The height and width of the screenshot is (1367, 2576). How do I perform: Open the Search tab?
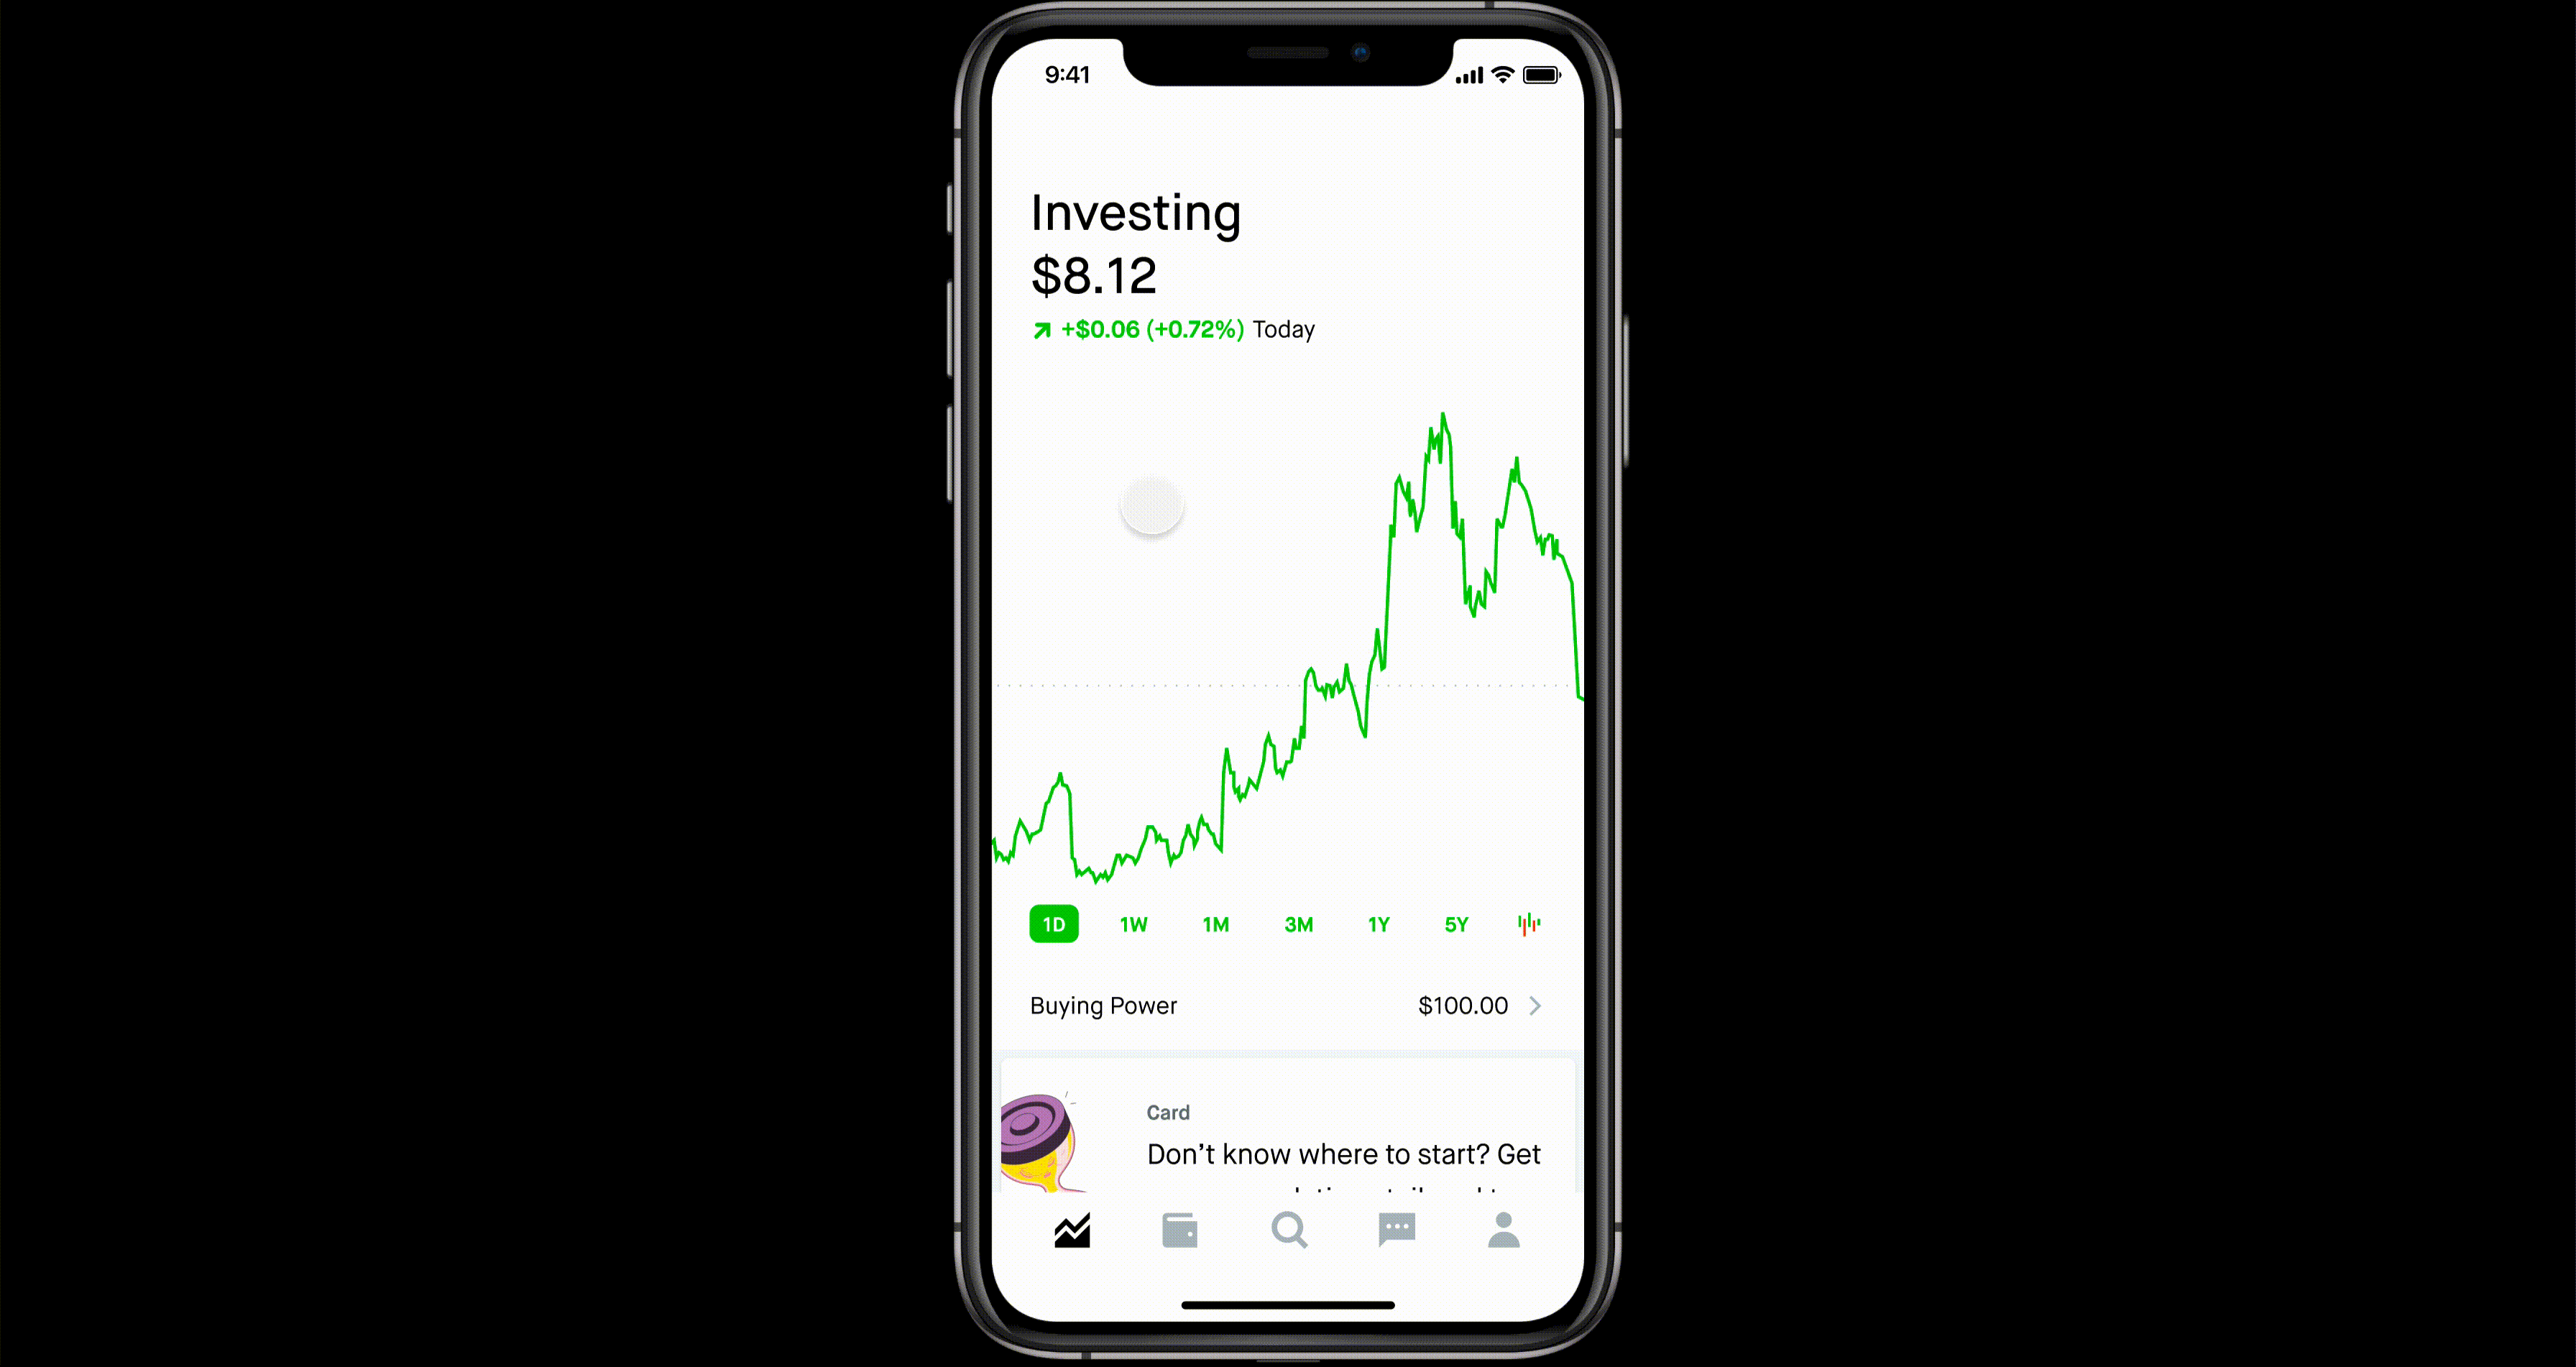tap(1288, 1230)
